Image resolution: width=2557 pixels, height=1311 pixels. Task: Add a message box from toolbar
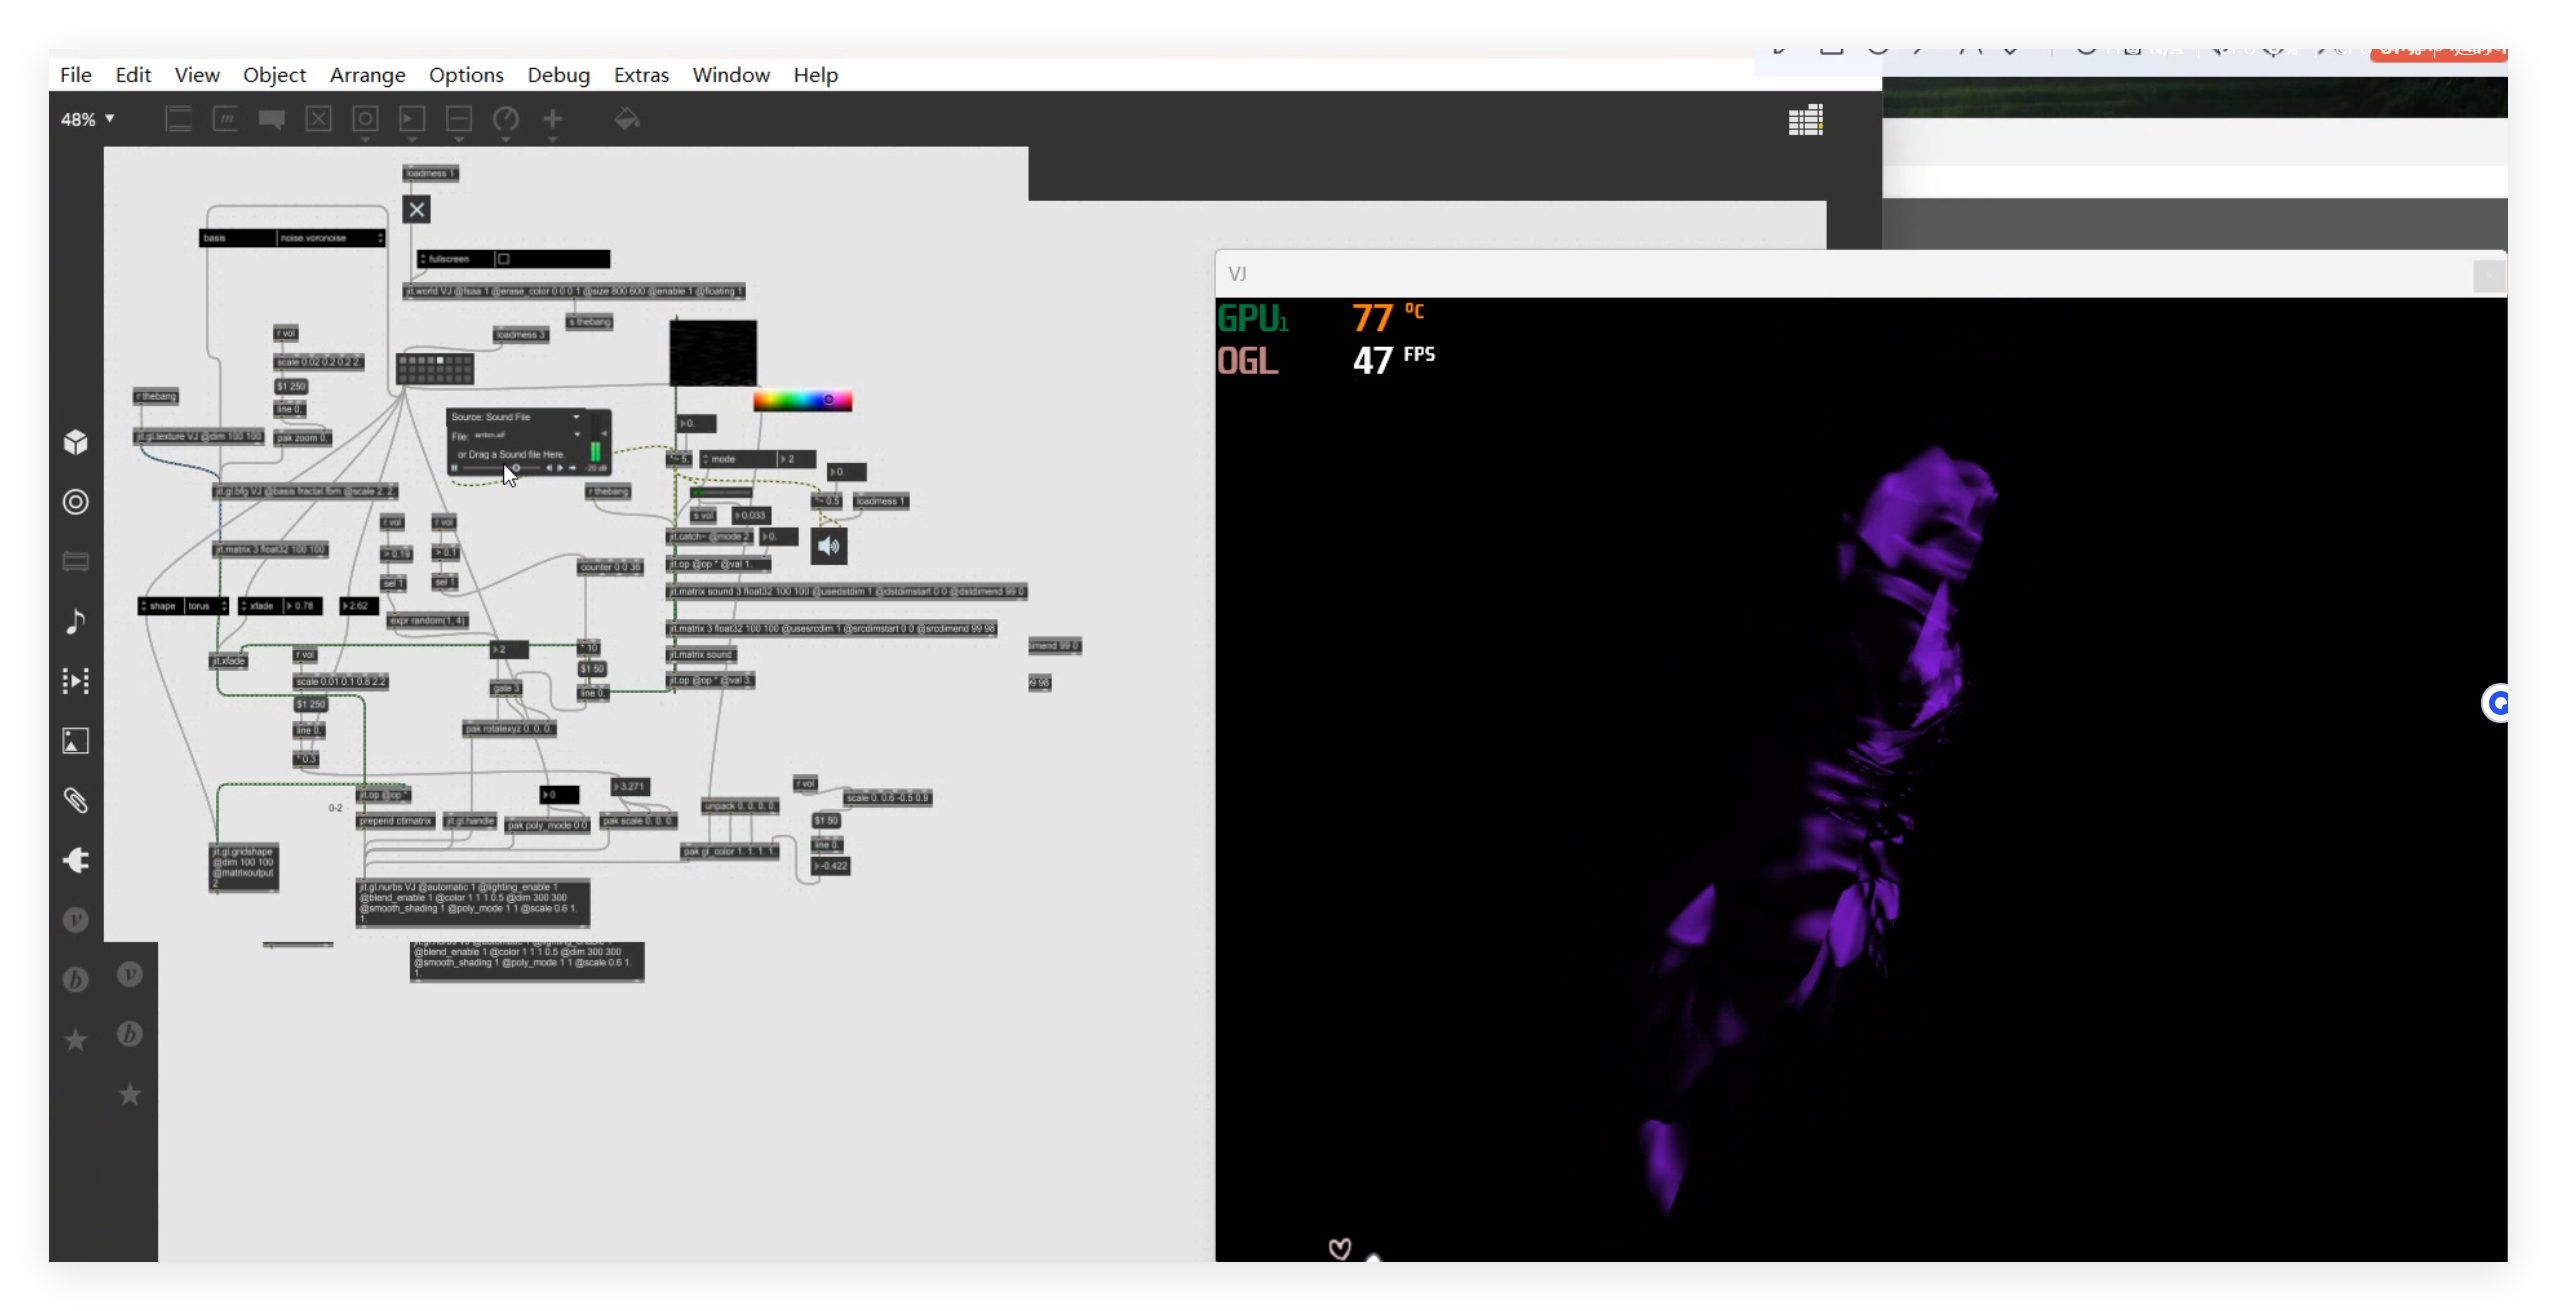(225, 119)
